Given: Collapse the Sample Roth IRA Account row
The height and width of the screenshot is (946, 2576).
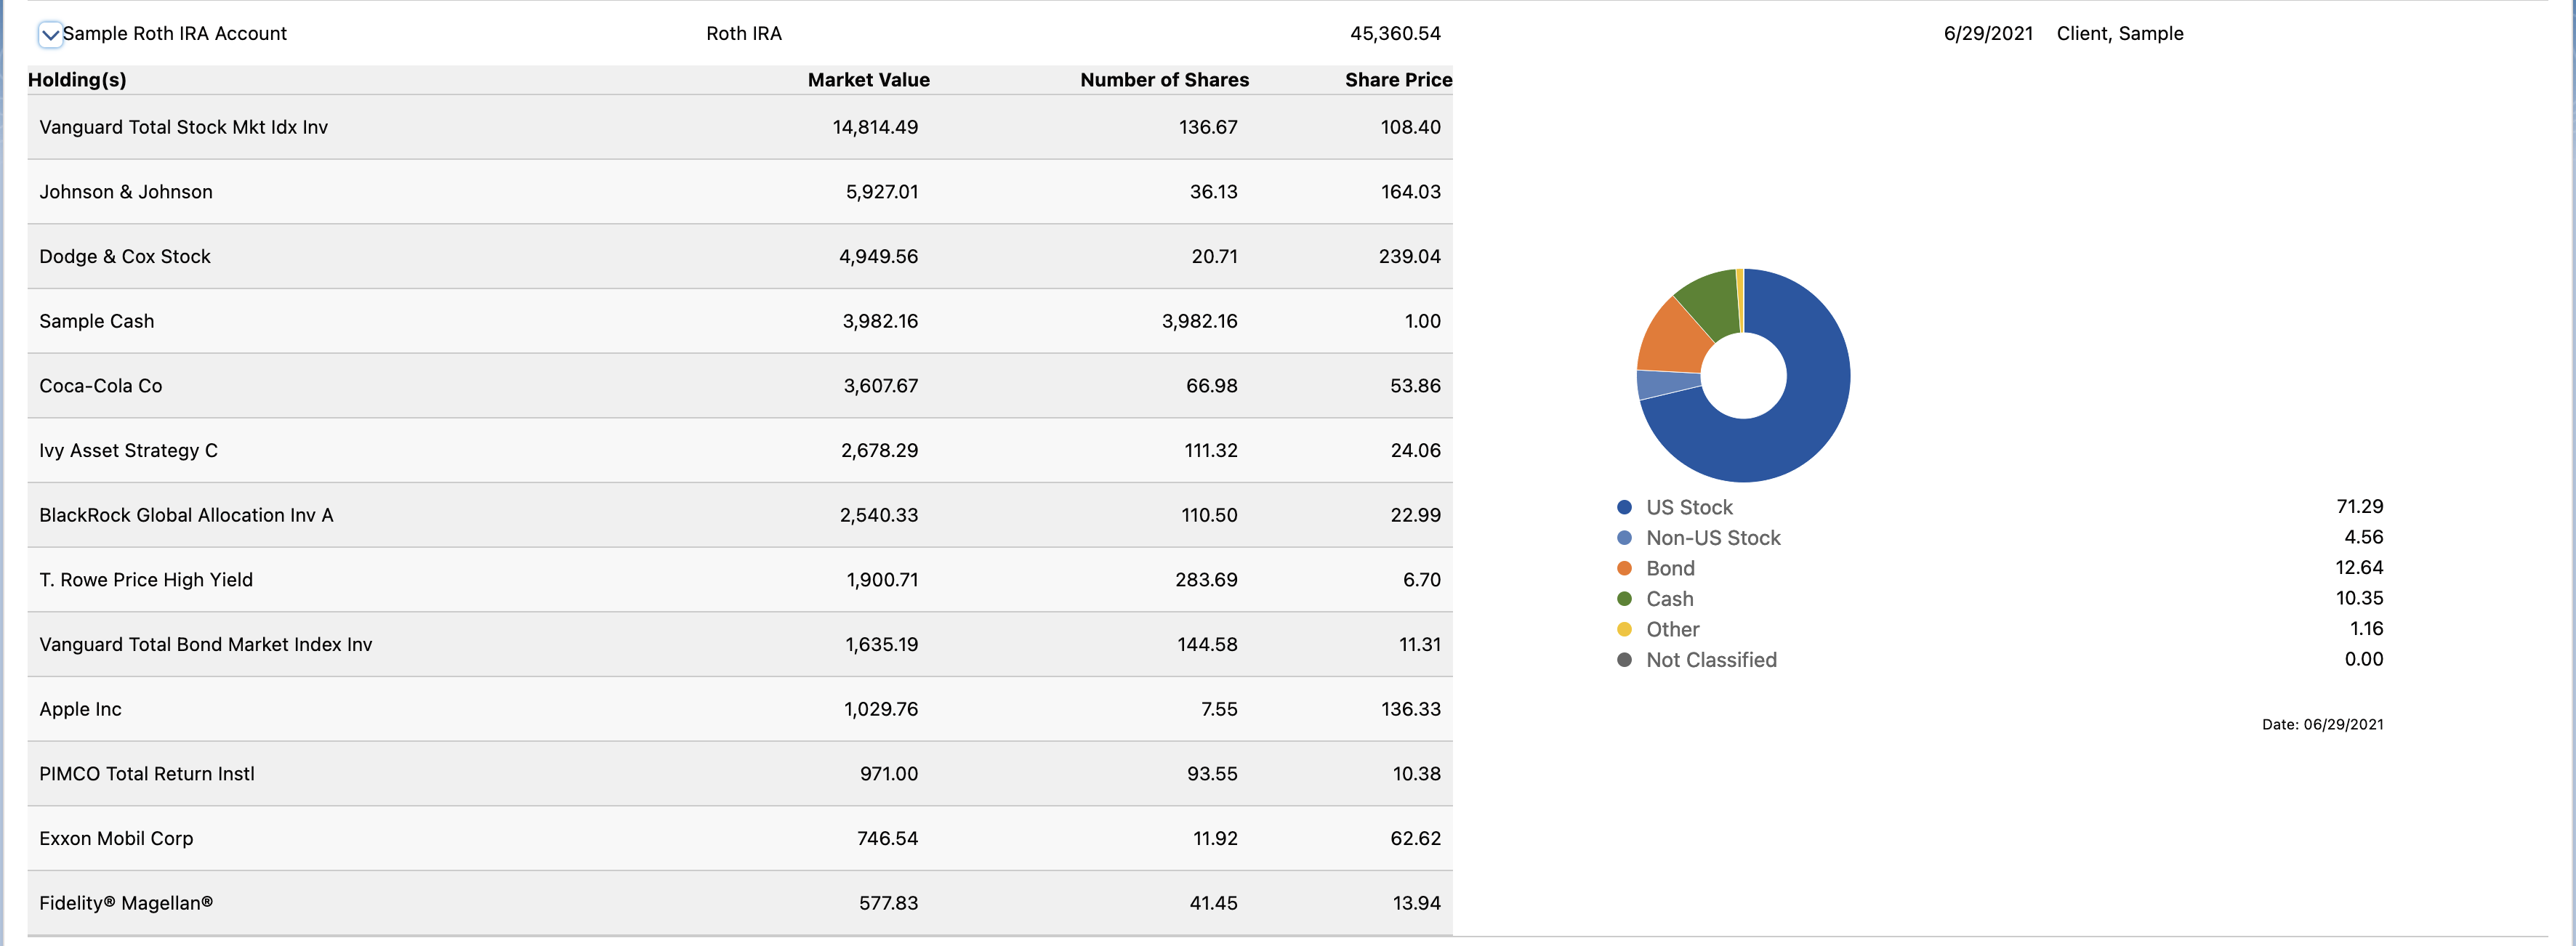Looking at the screenshot, I should 50,35.
